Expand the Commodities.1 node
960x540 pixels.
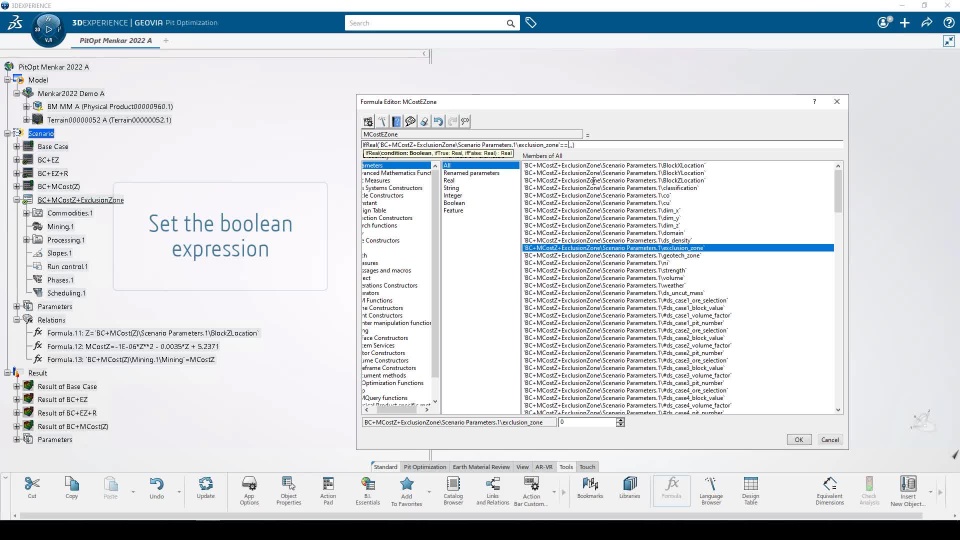click(26, 213)
